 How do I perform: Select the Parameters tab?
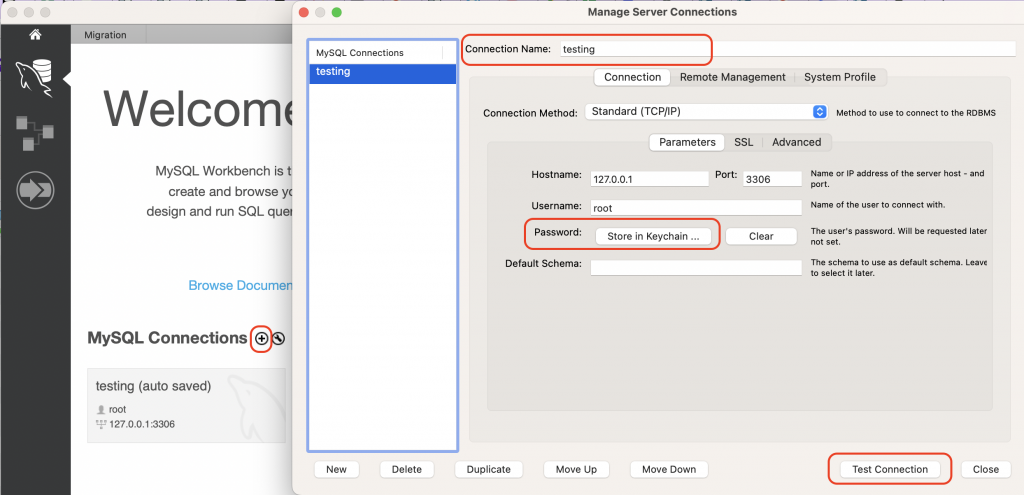687,142
